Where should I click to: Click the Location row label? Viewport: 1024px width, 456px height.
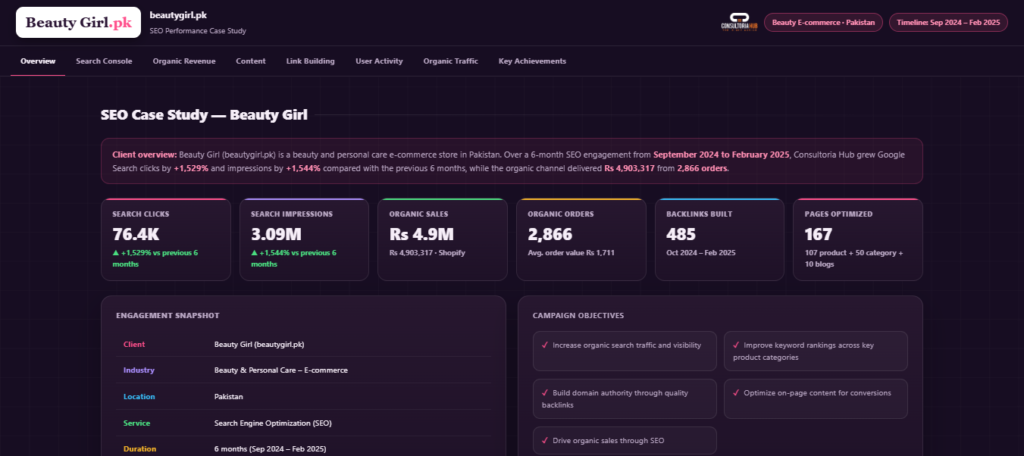pos(139,397)
